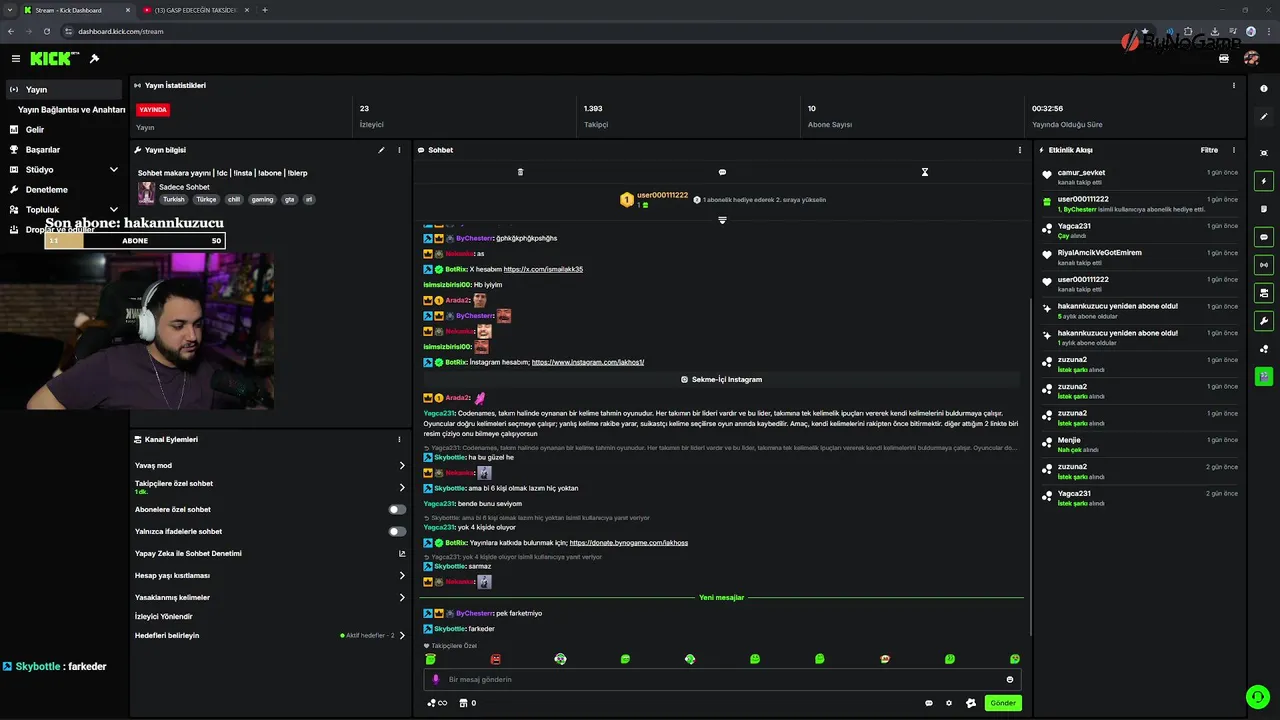Click İzleyici Yönlendir
Image resolution: width=1280 pixels, height=720 pixels.
click(164, 616)
